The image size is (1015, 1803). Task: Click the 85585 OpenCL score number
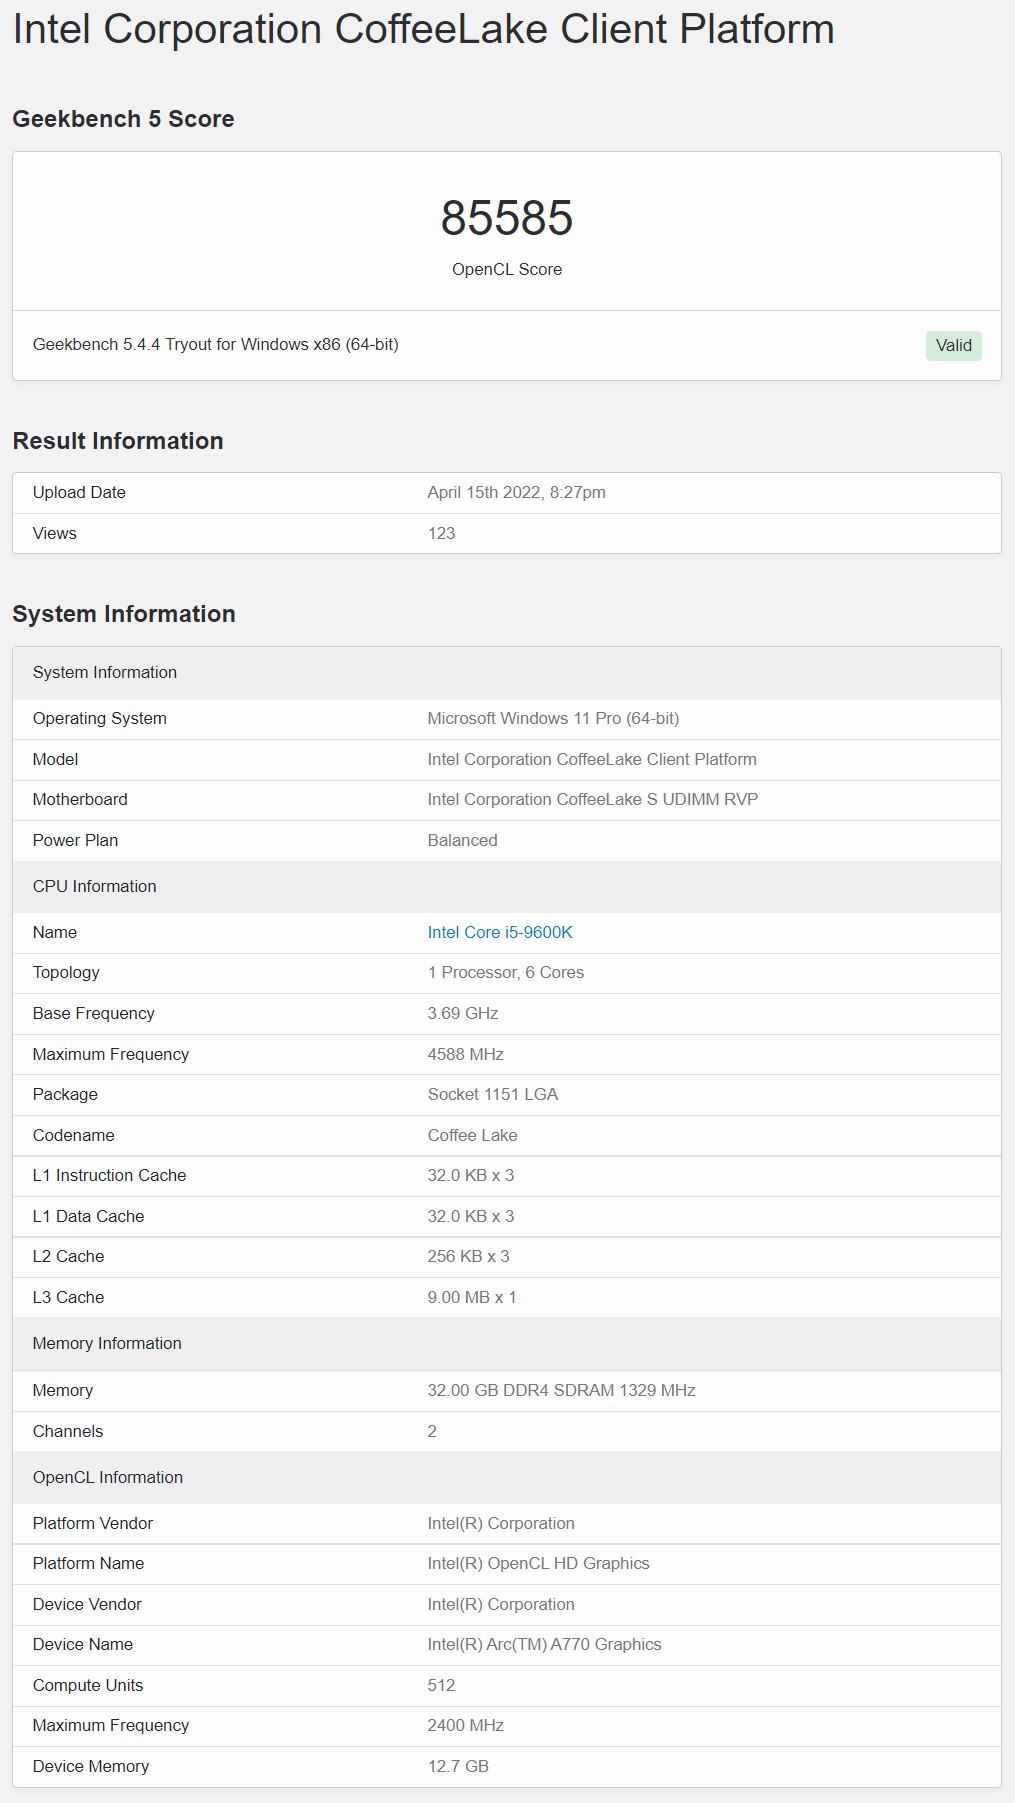point(507,218)
